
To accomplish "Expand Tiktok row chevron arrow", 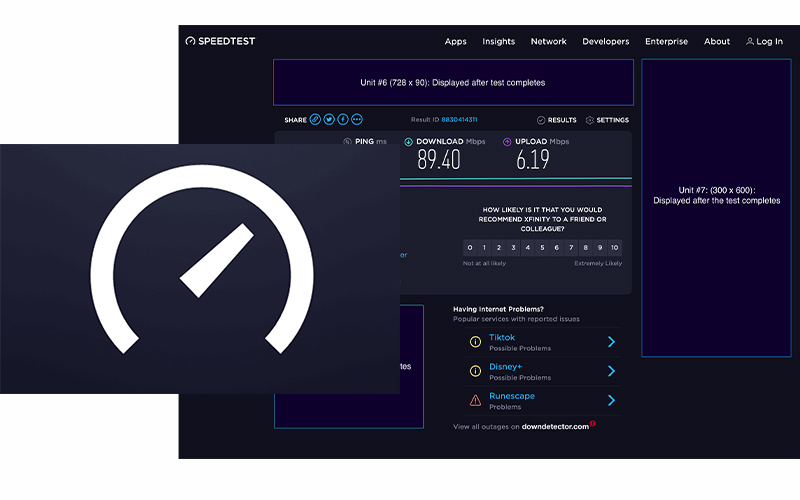I will pos(611,341).
